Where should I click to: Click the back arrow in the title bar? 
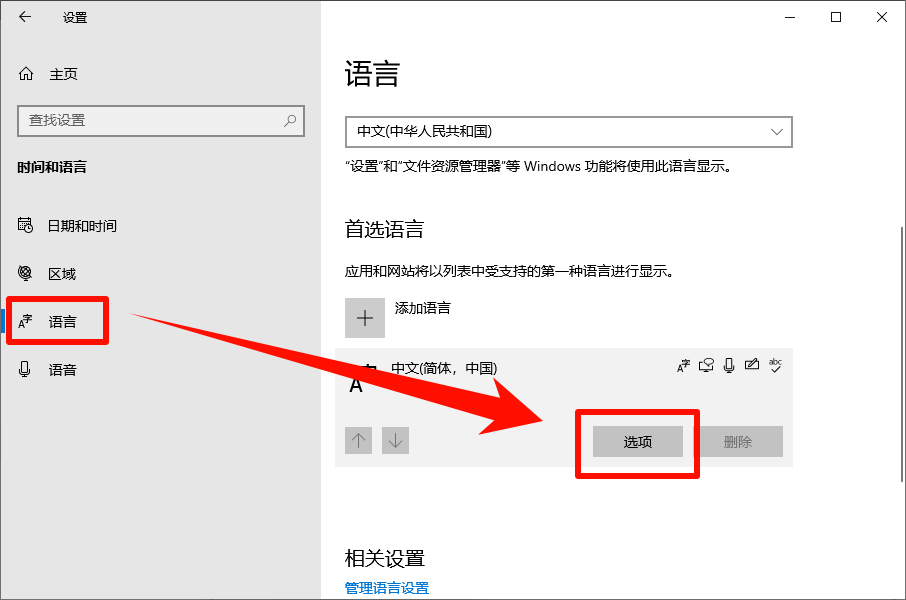[x=25, y=17]
